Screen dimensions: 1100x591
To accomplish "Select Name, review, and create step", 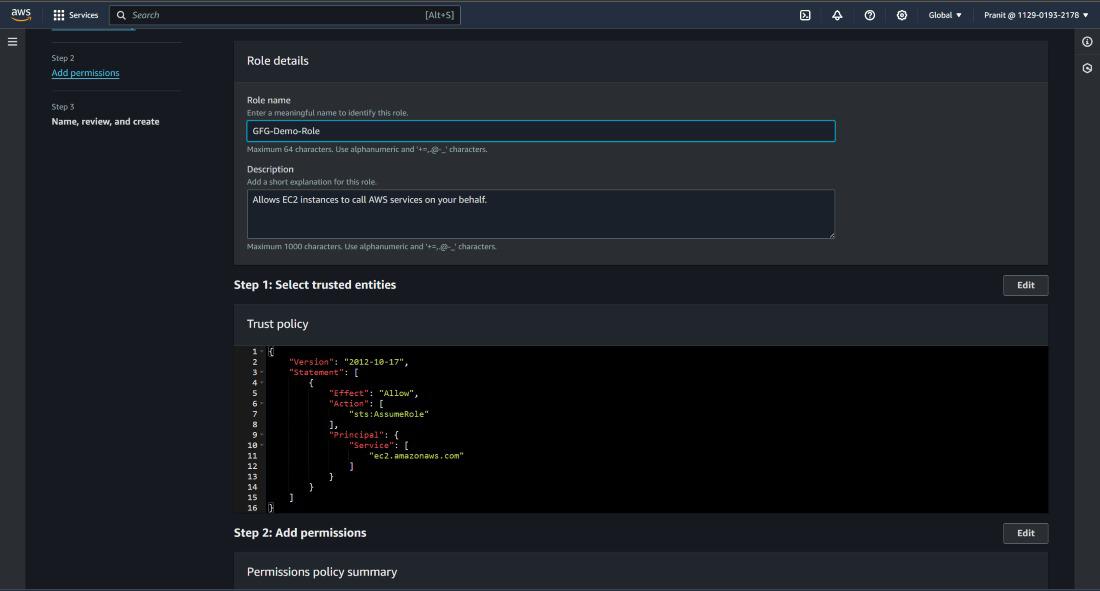I will point(105,121).
